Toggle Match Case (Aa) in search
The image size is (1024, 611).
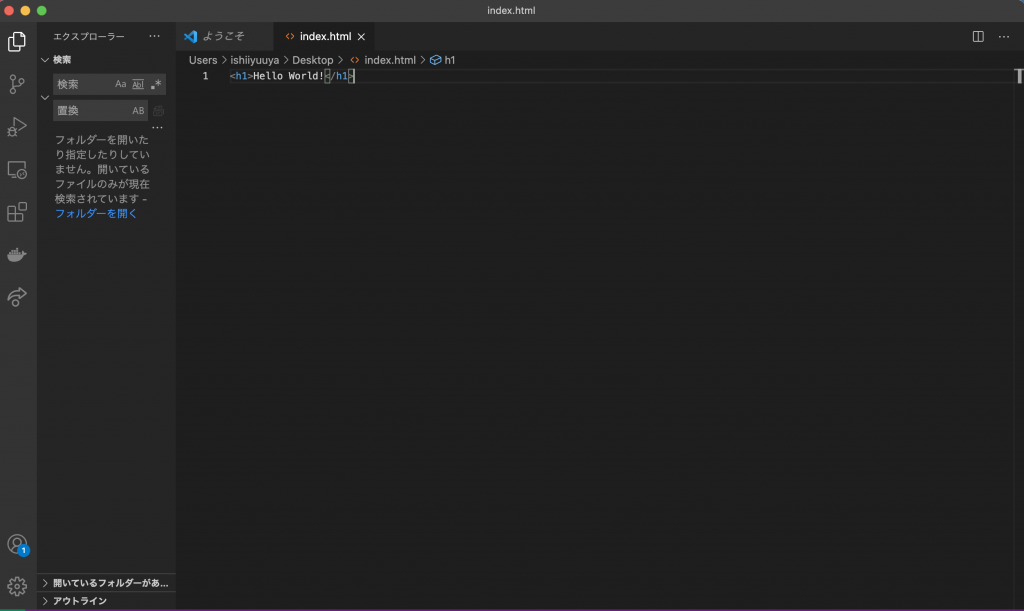(x=121, y=85)
